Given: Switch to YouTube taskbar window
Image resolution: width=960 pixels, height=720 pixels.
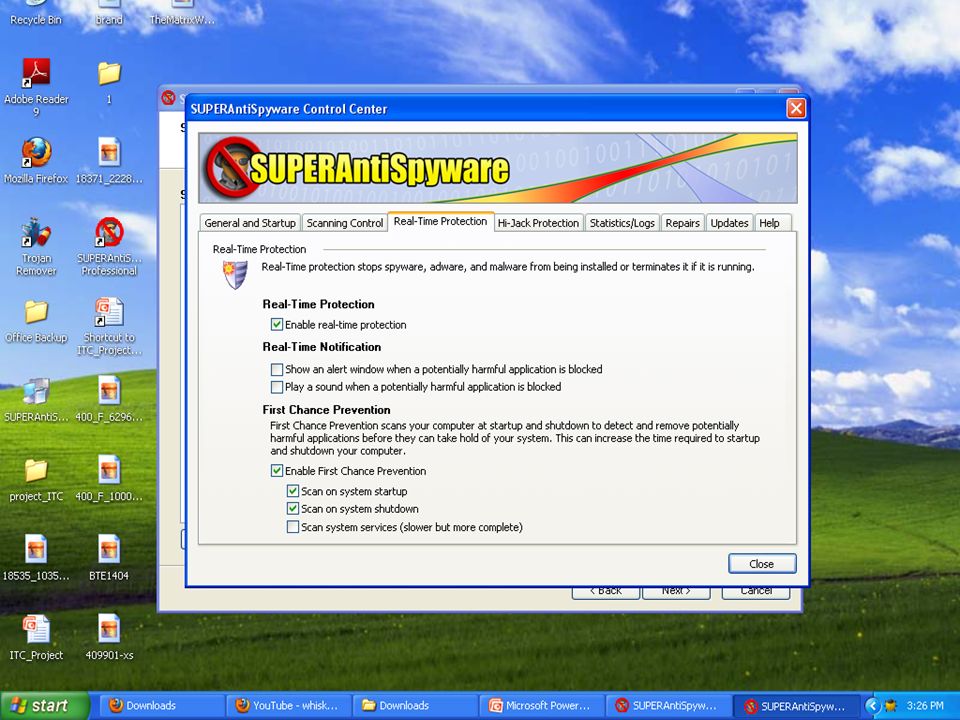Looking at the screenshot, I should click(289, 705).
